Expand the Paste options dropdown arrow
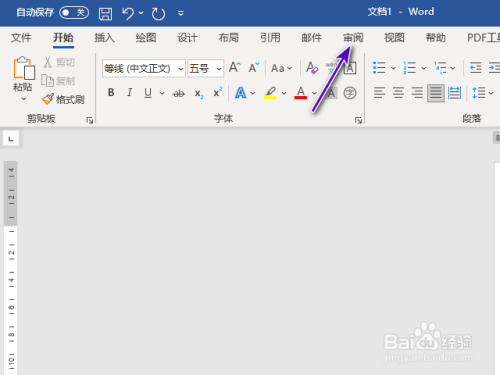Screen dimensions: 500x375 coord(24,99)
